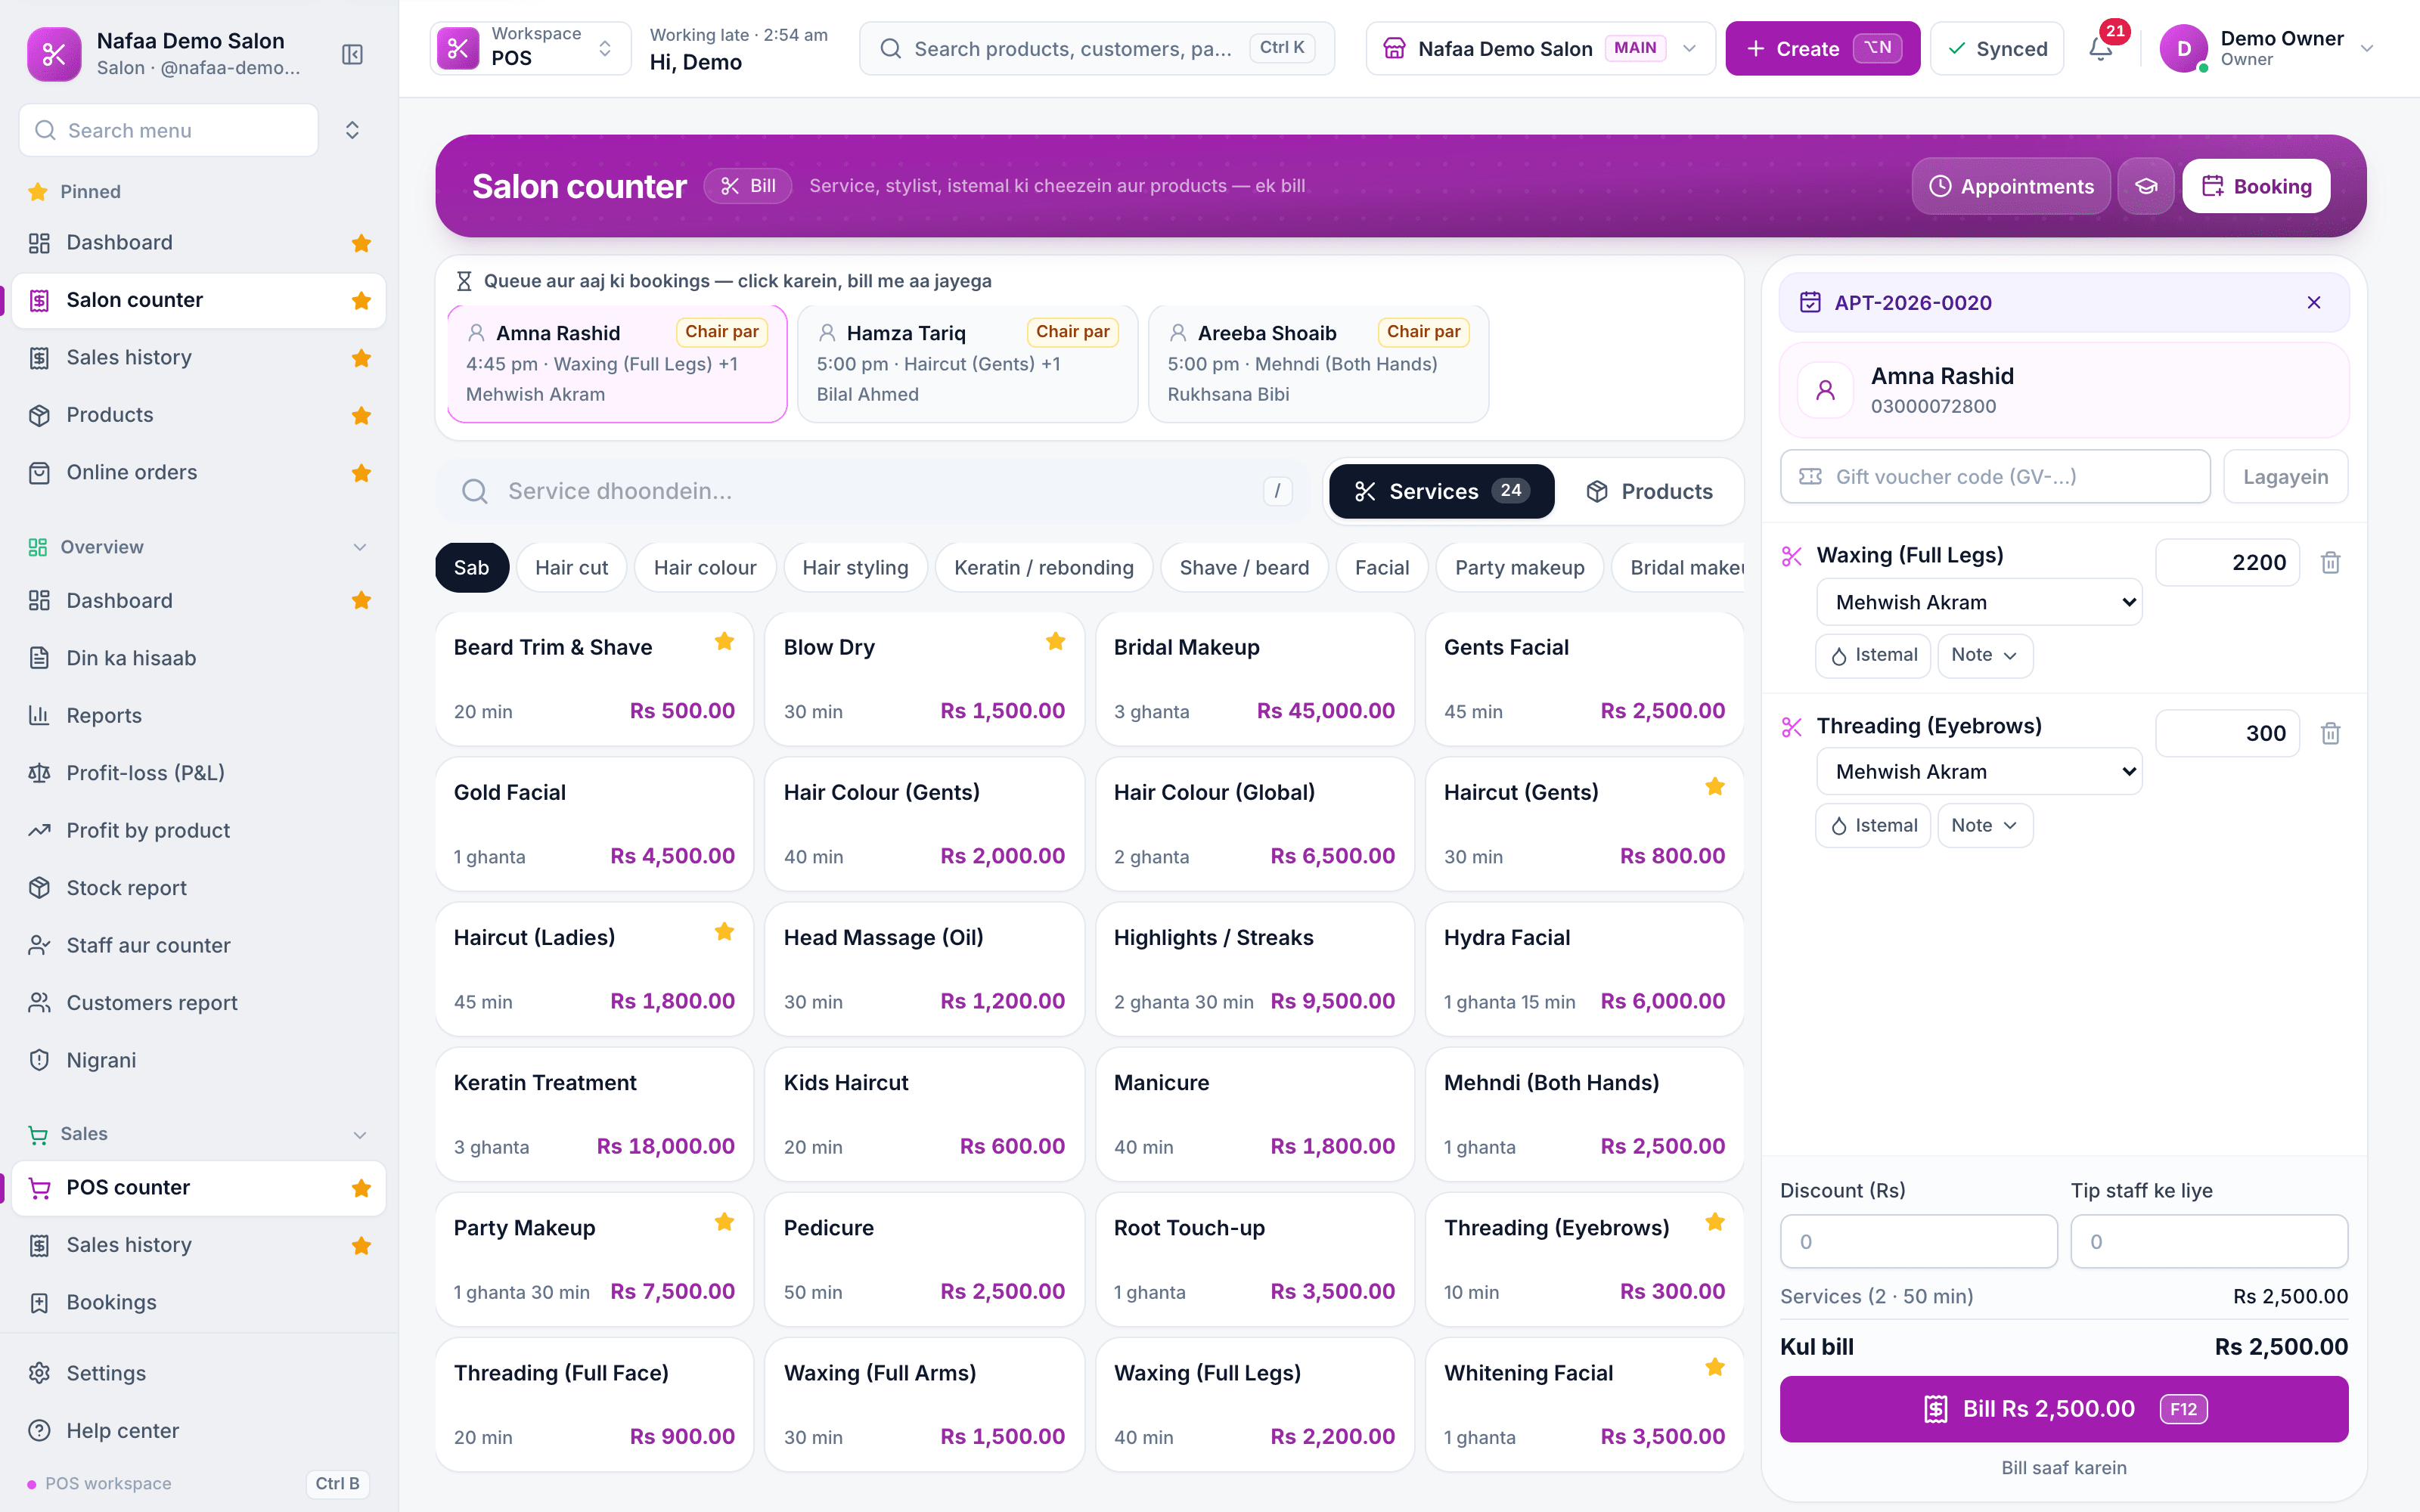Switch to the Products tab
The width and height of the screenshot is (2420, 1512).
1649,491
